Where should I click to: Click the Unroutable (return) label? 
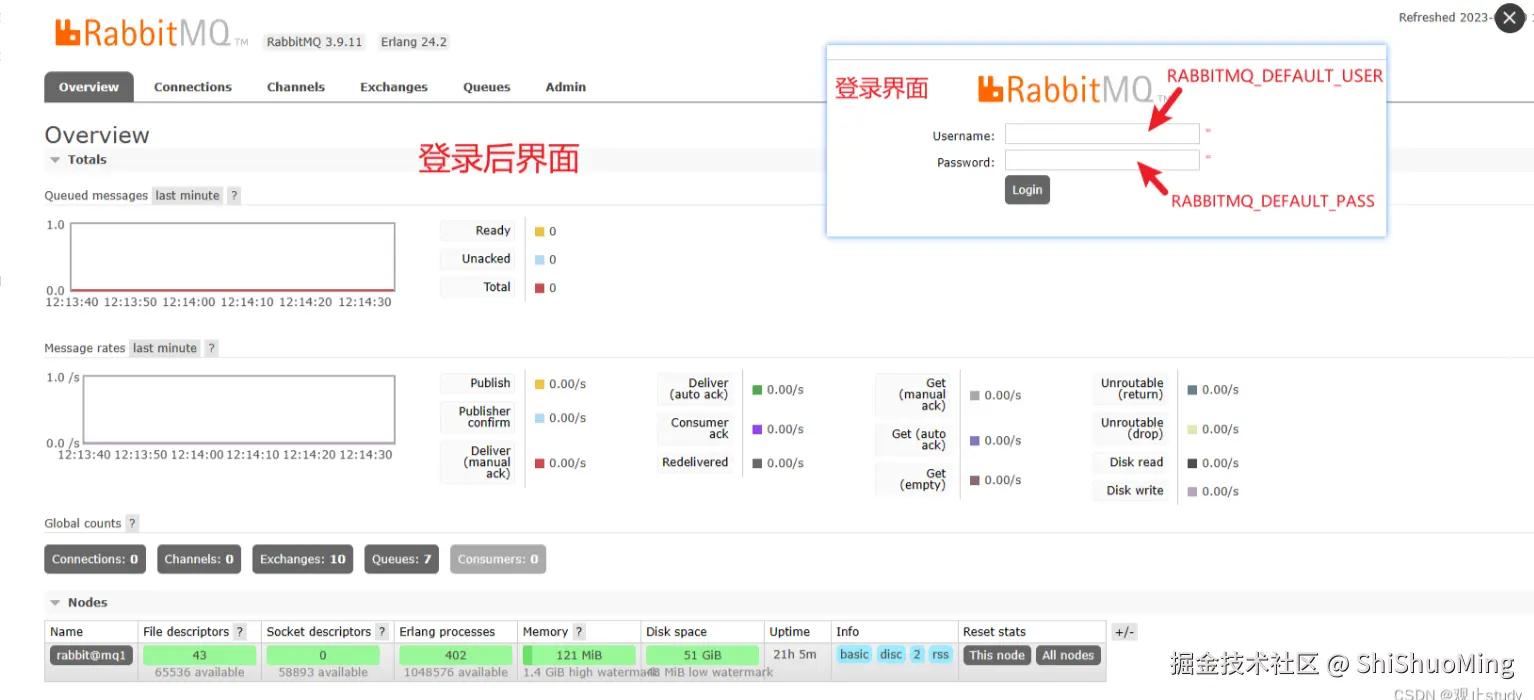point(1132,389)
